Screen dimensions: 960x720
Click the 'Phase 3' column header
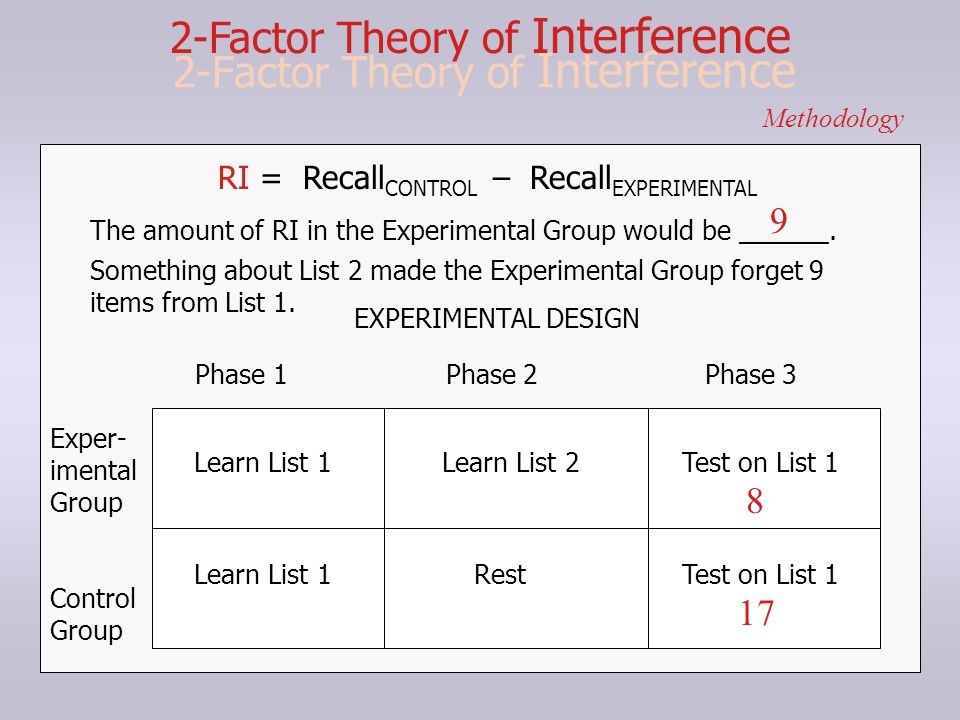751,375
